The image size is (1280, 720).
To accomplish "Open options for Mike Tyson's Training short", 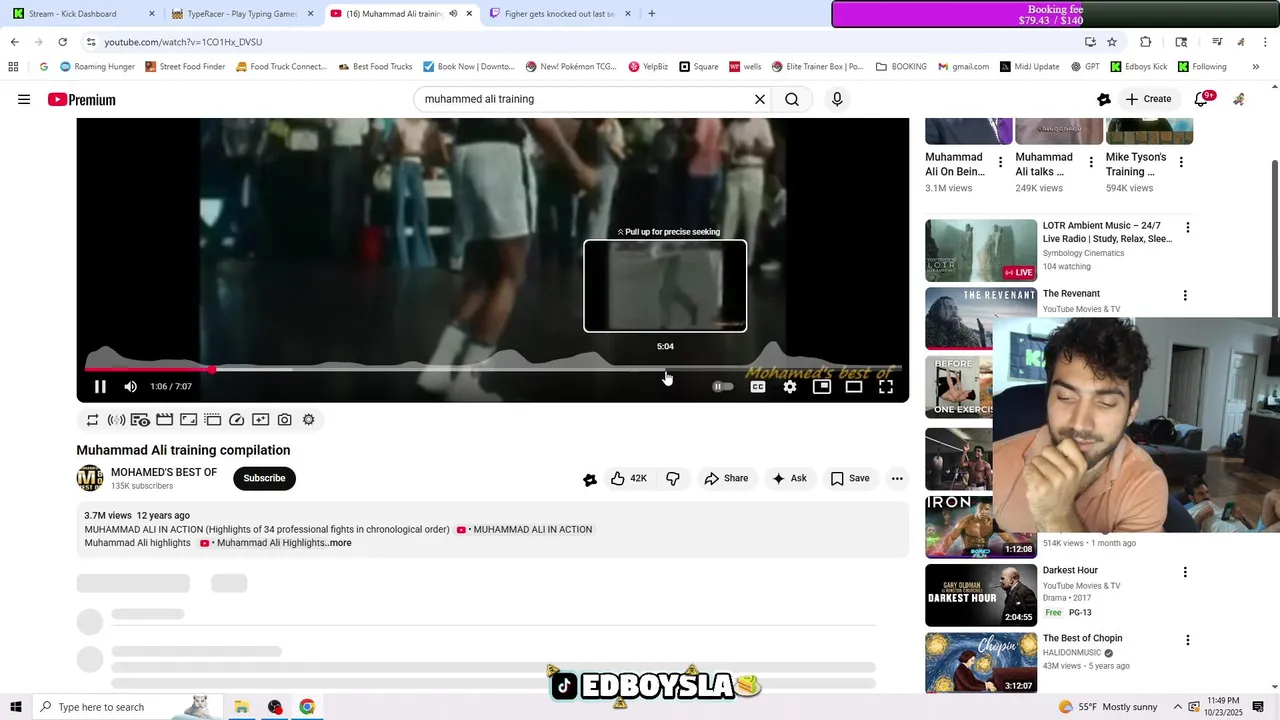I will pos(1181,162).
